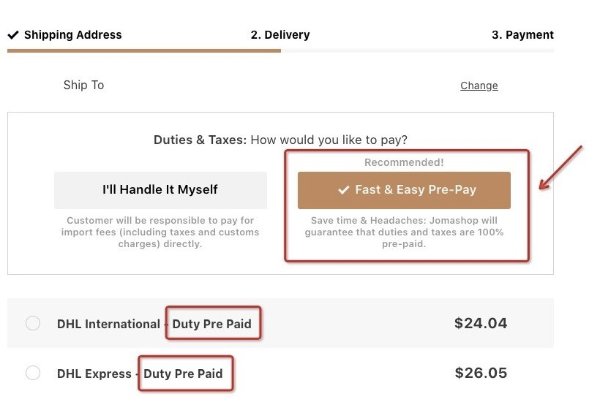This screenshot has height=413, width=600.
Task: Click the Duties & Taxes heading
Action: click(280, 140)
